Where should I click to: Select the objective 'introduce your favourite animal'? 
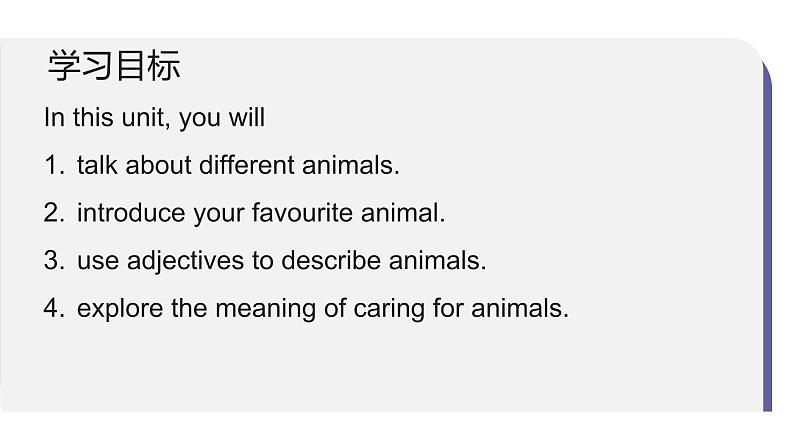261,213
